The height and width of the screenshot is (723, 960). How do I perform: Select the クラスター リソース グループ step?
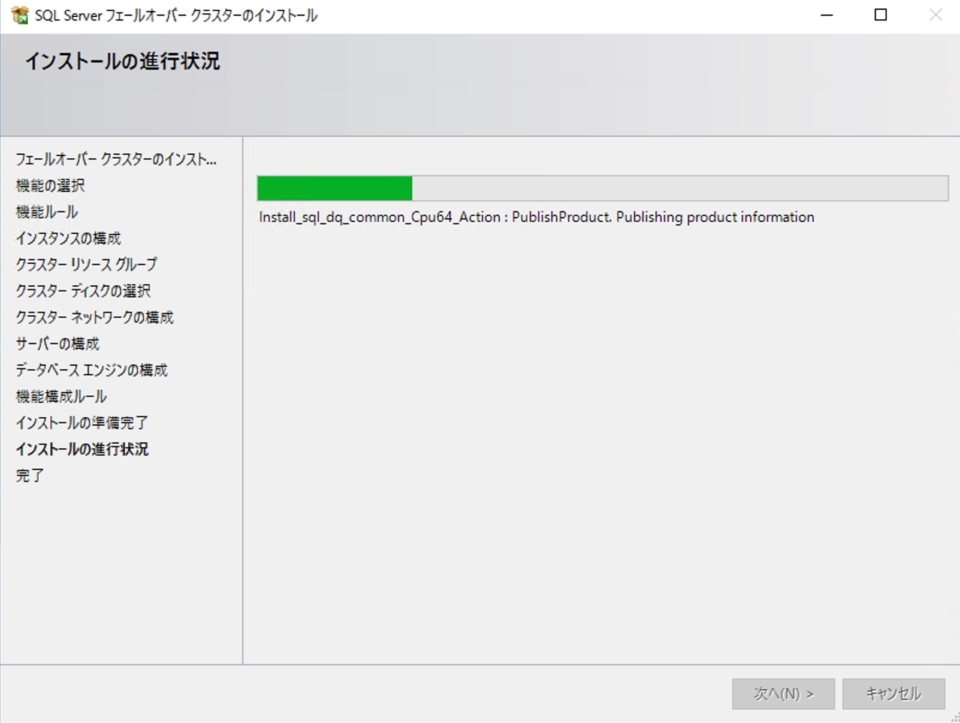coord(86,264)
